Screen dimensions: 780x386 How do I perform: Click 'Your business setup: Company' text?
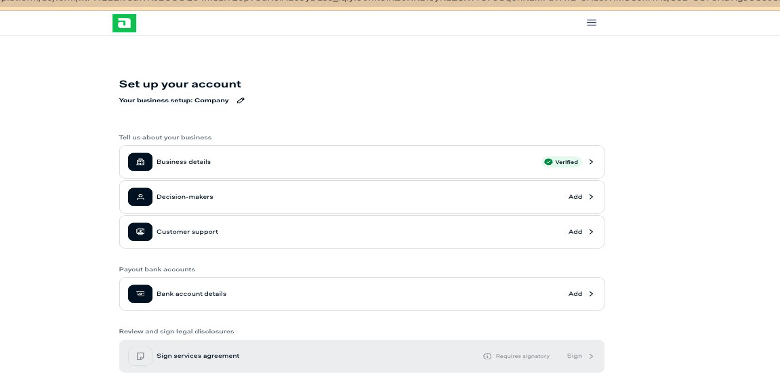pyautogui.click(x=174, y=100)
